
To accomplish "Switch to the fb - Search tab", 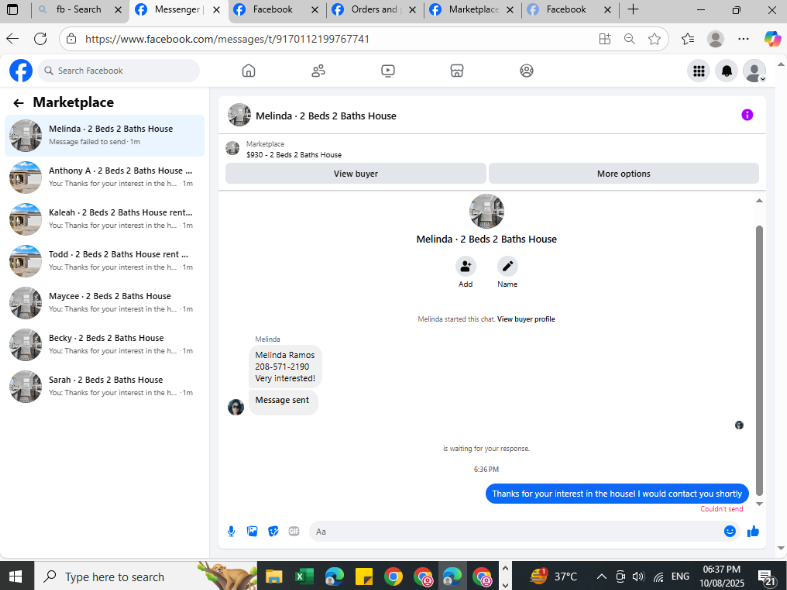I will tap(79, 10).
